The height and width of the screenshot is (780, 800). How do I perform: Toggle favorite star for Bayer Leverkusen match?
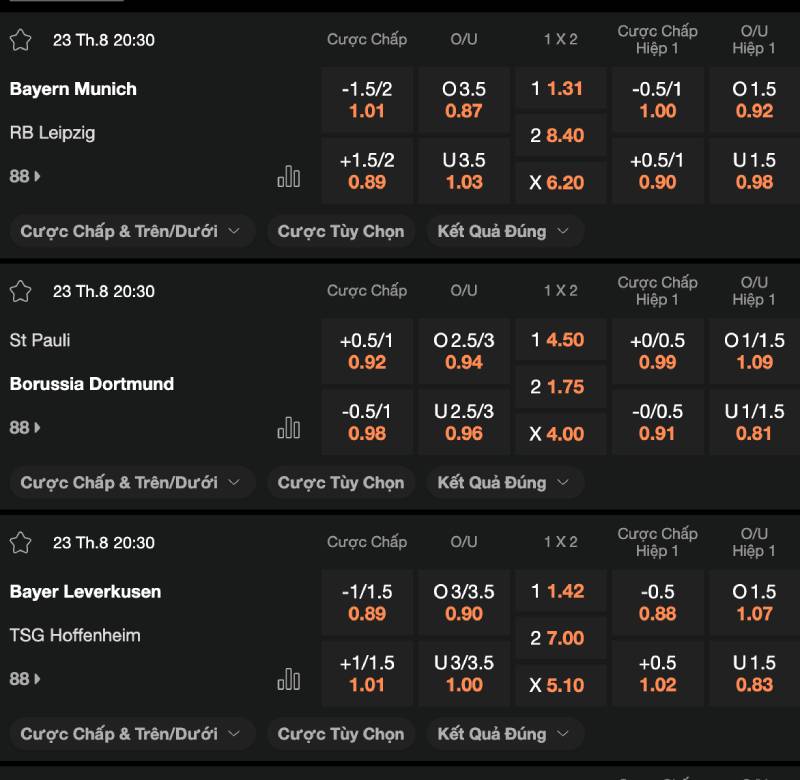tap(20, 542)
